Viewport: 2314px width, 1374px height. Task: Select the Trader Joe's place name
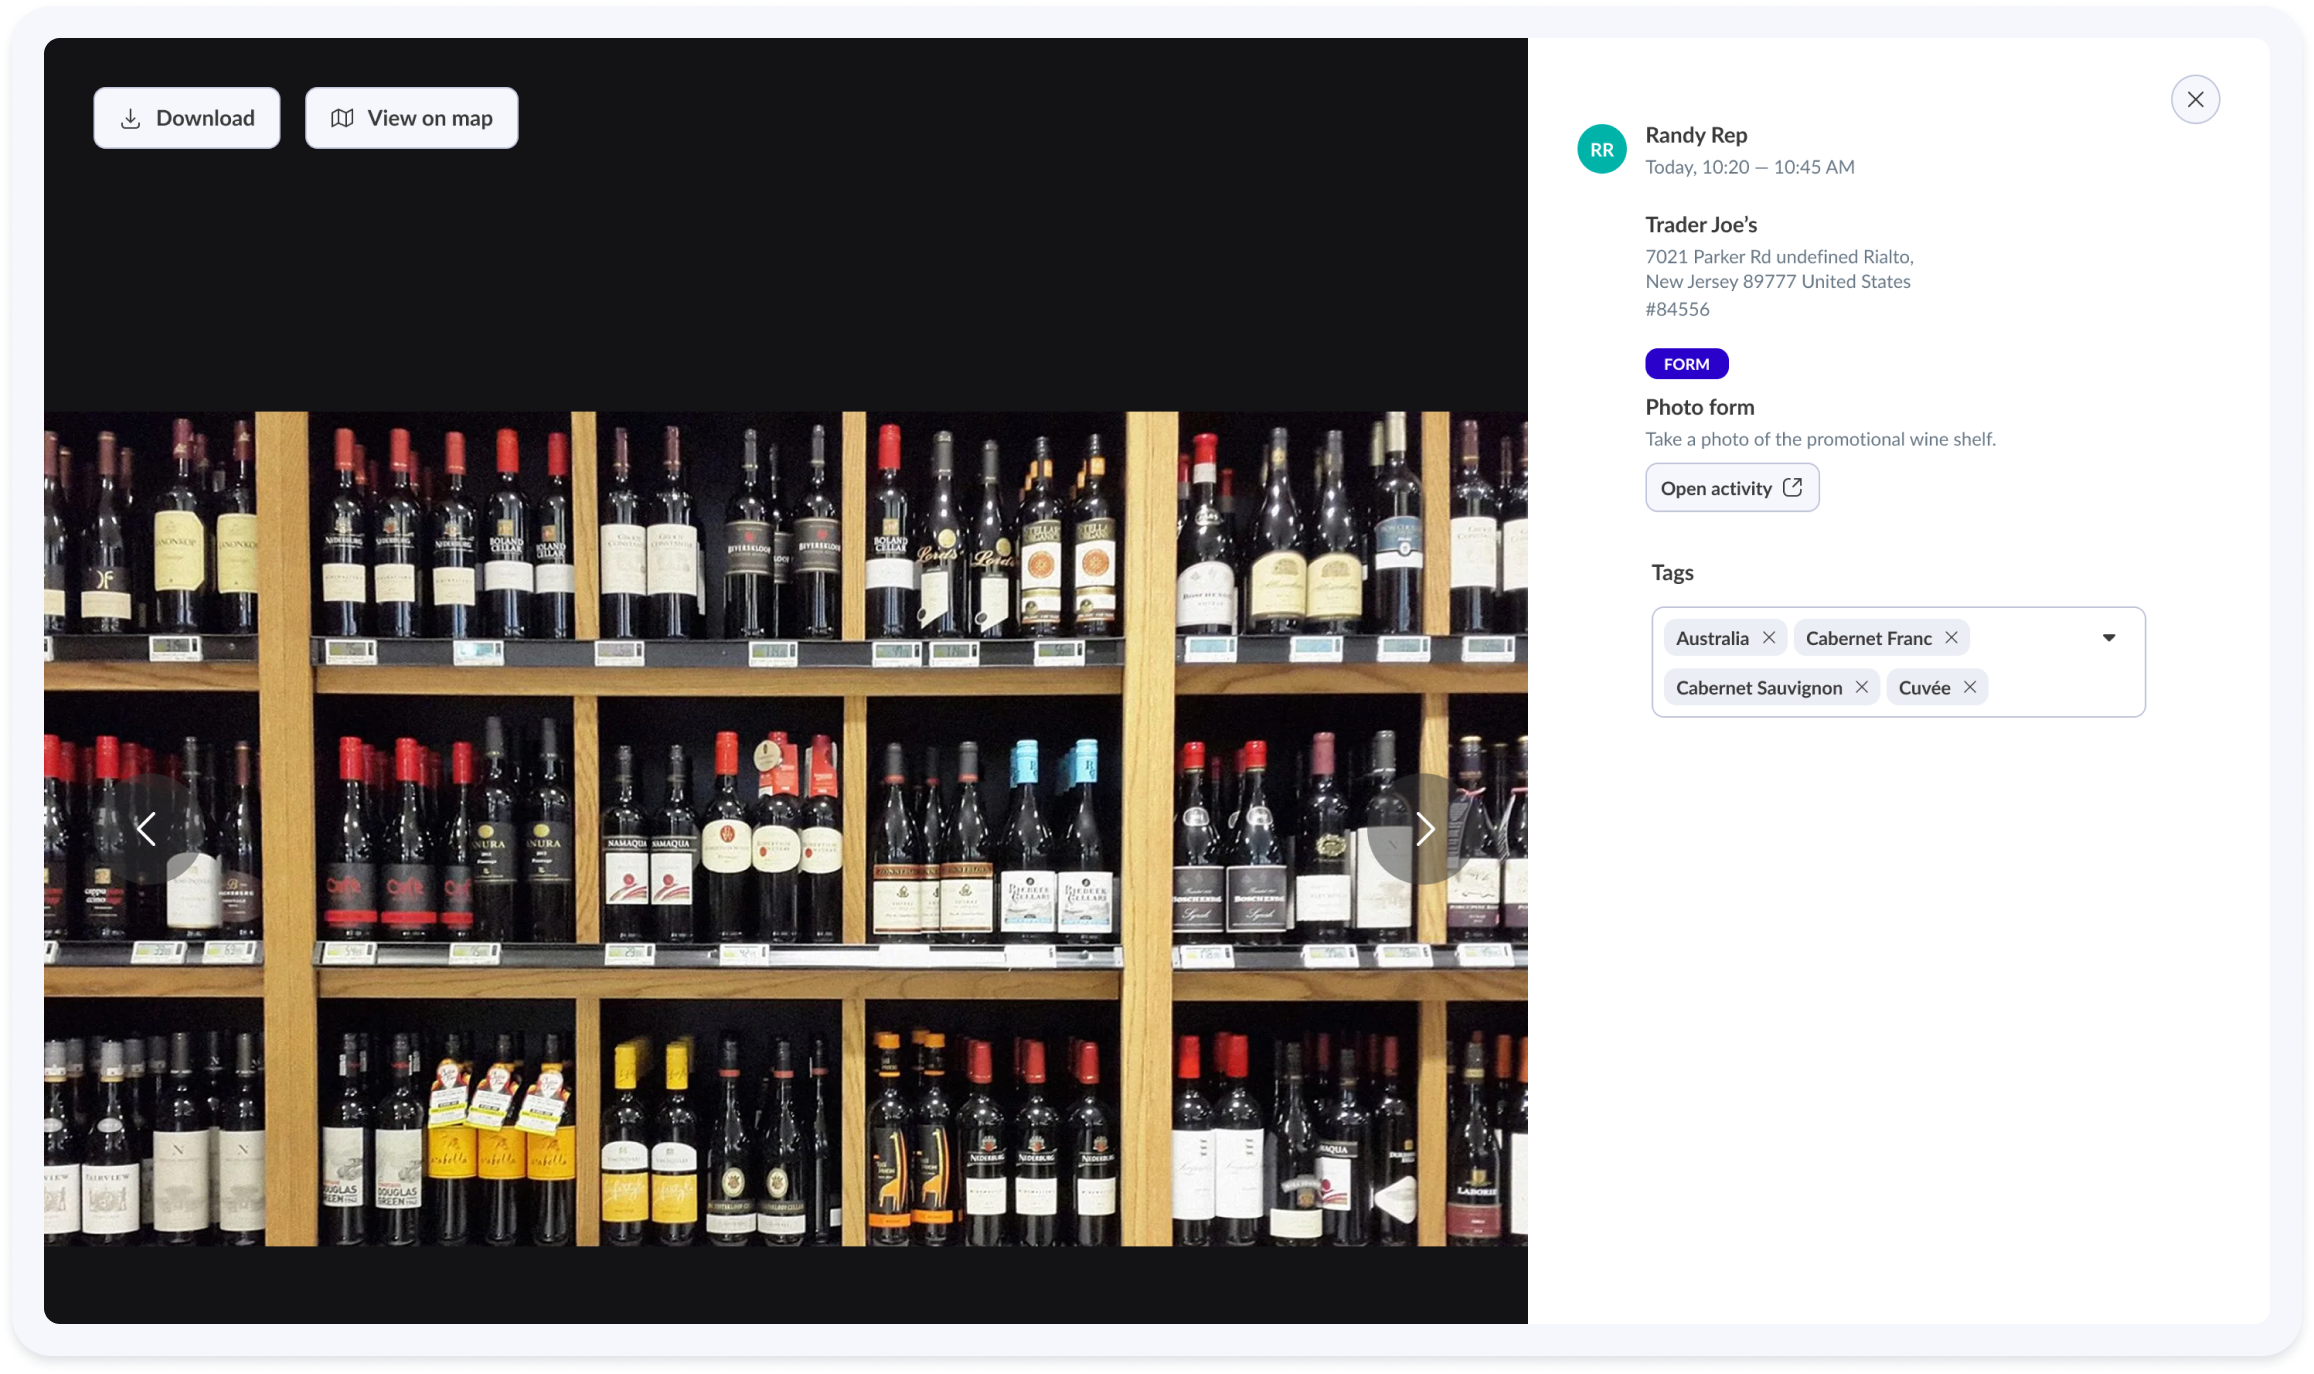click(1701, 224)
